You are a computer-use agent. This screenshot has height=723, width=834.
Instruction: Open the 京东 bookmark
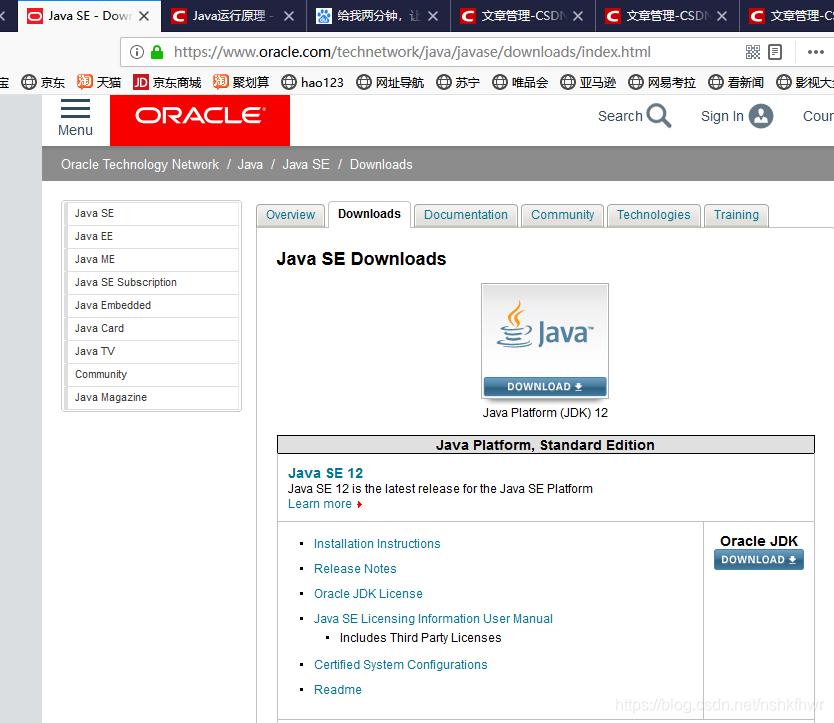point(43,82)
